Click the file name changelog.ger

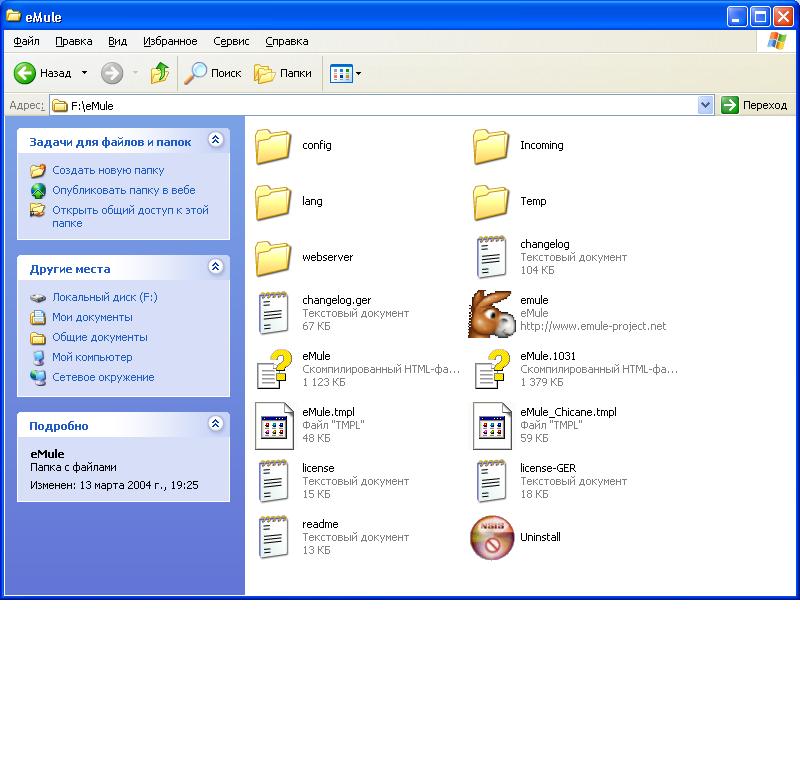(337, 301)
